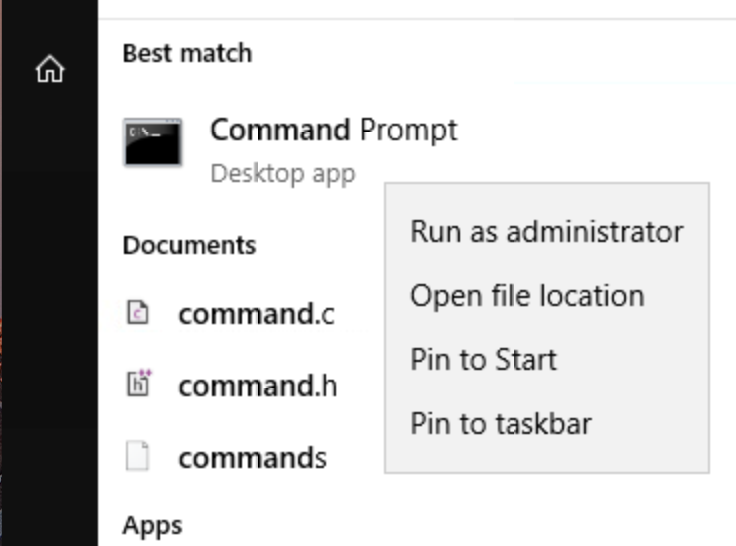Image resolution: width=736 pixels, height=546 pixels.
Task: Click the Home icon in the sidebar
Action: (49, 70)
